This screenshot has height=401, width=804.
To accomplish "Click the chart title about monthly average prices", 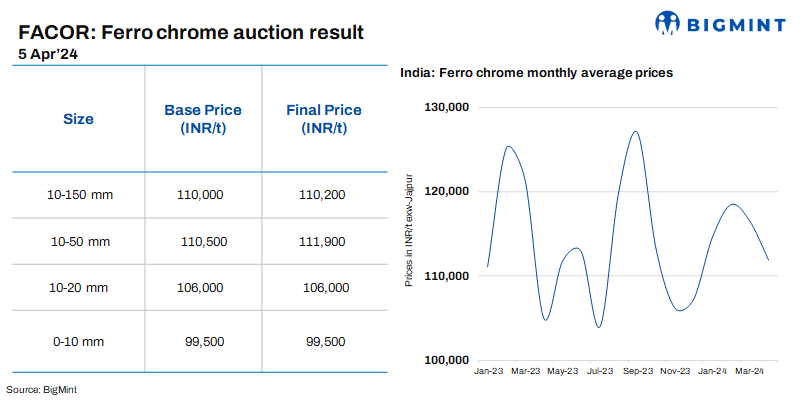I will pyautogui.click(x=535, y=73).
